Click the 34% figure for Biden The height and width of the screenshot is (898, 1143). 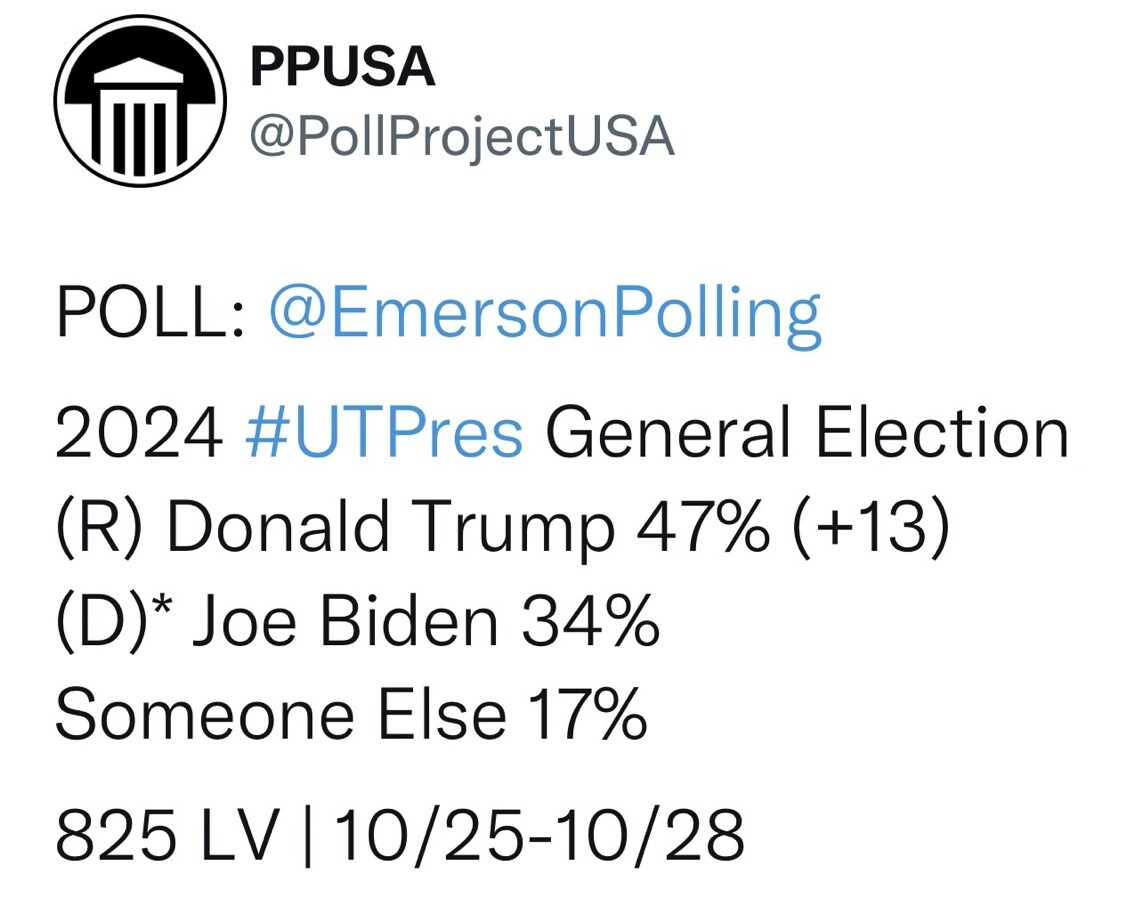(590, 621)
